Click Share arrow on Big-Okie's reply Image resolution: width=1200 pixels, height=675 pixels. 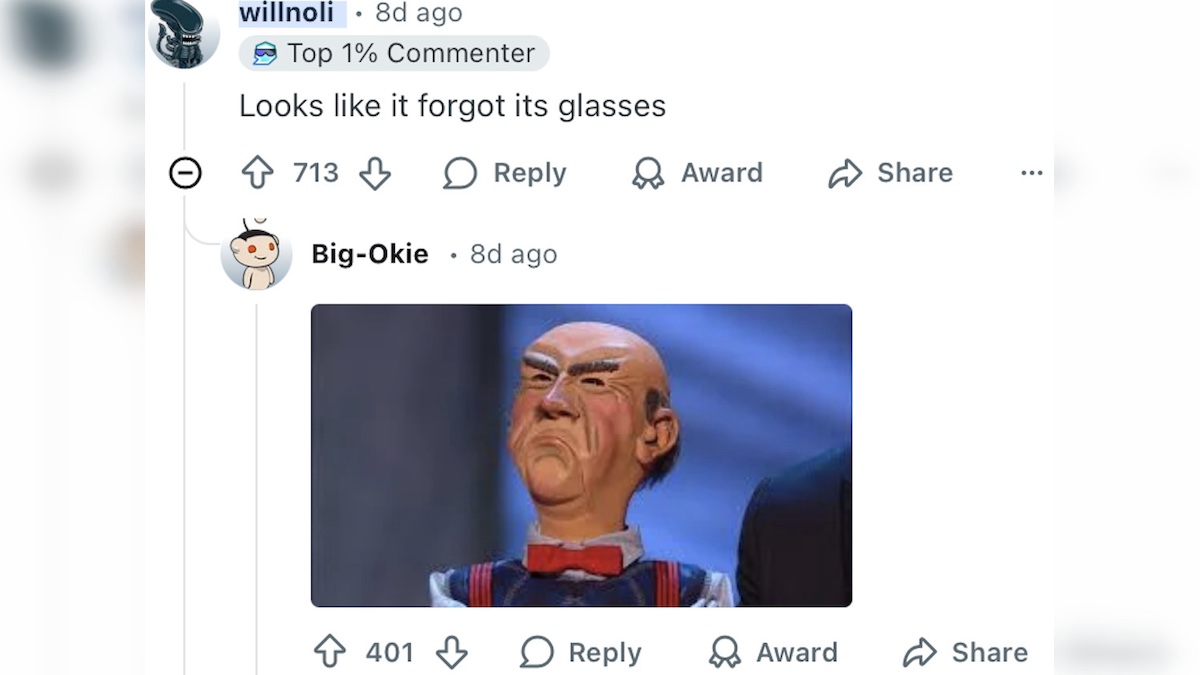pos(919,653)
